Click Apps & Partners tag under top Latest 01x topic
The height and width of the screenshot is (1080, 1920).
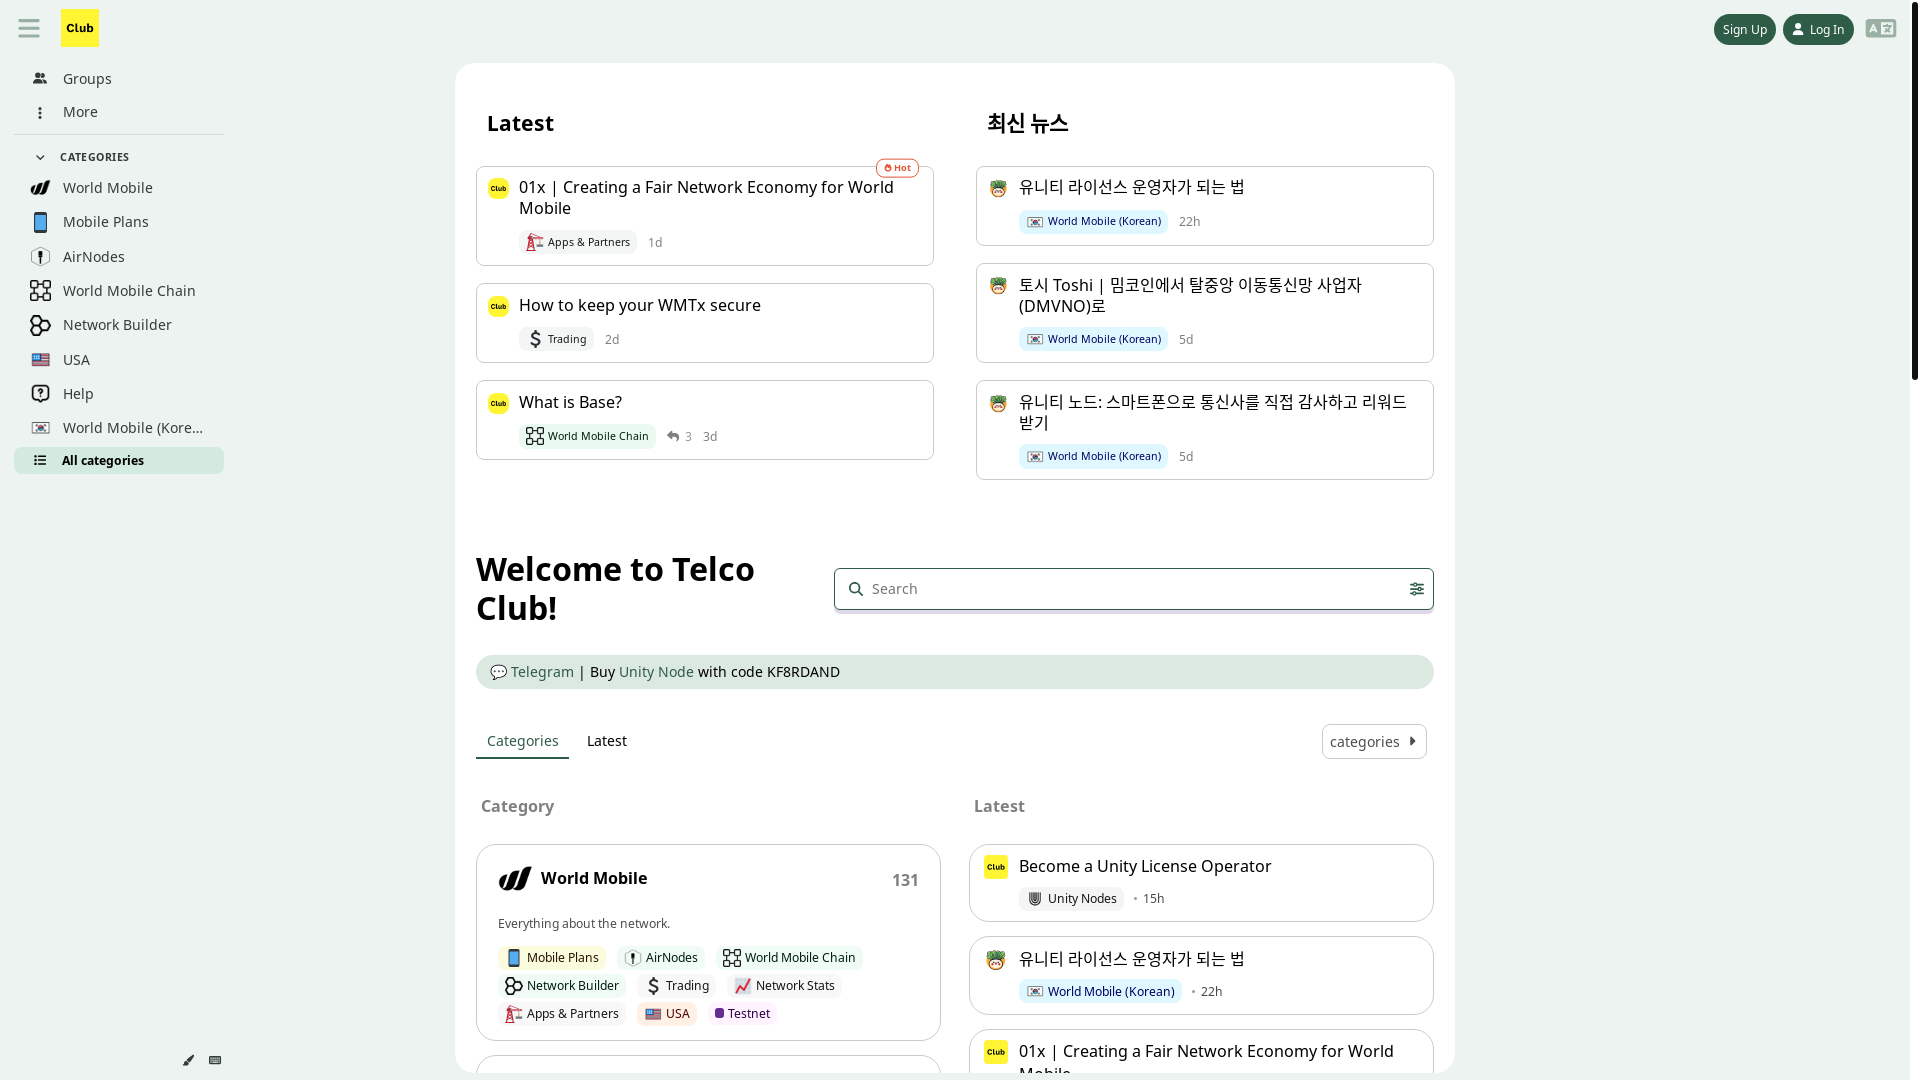pyautogui.click(x=578, y=242)
